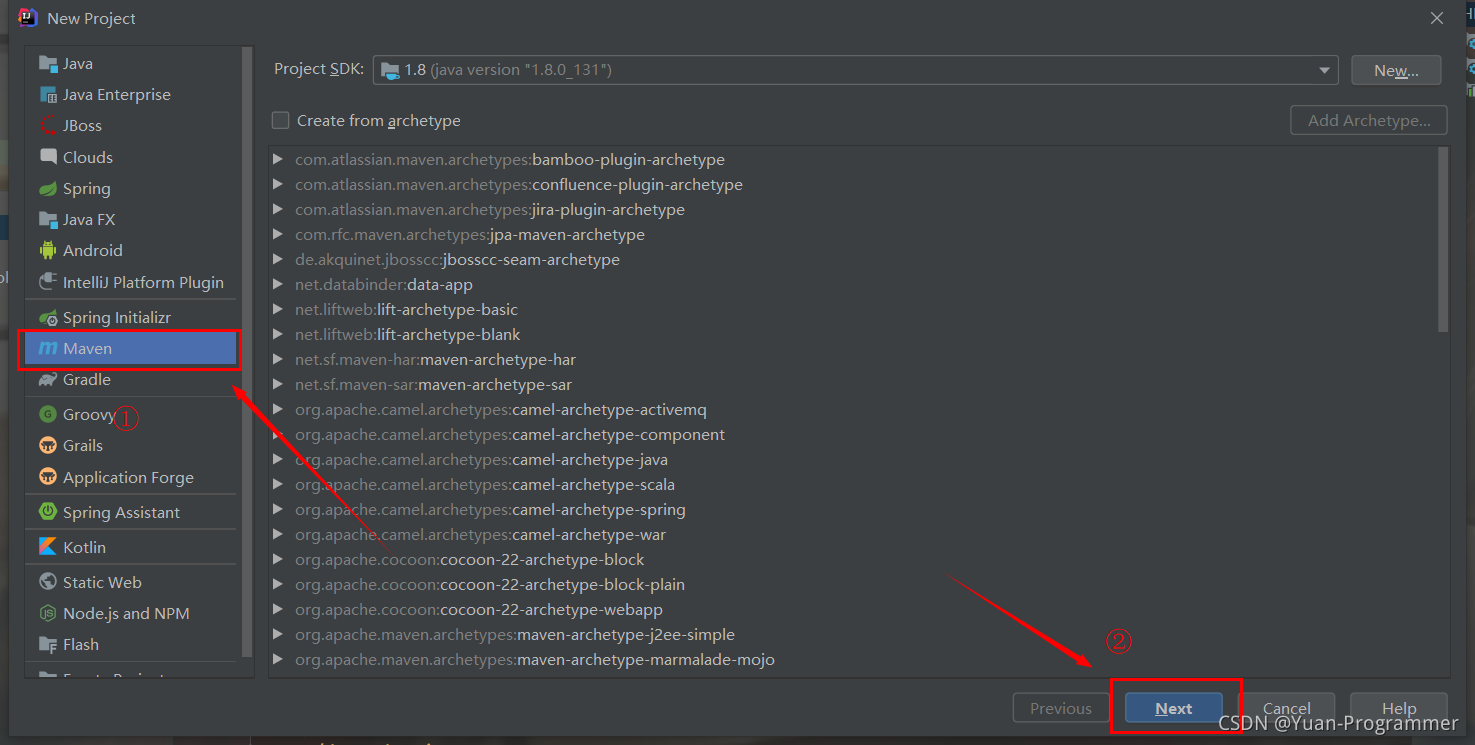
Task: Click the Add Archetype... button
Action: [x=1368, y=121]
